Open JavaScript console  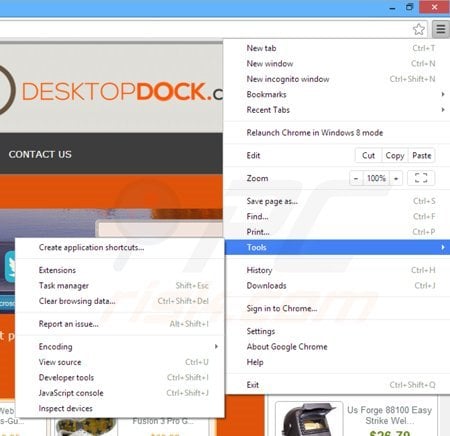click(x=120, y=393)
